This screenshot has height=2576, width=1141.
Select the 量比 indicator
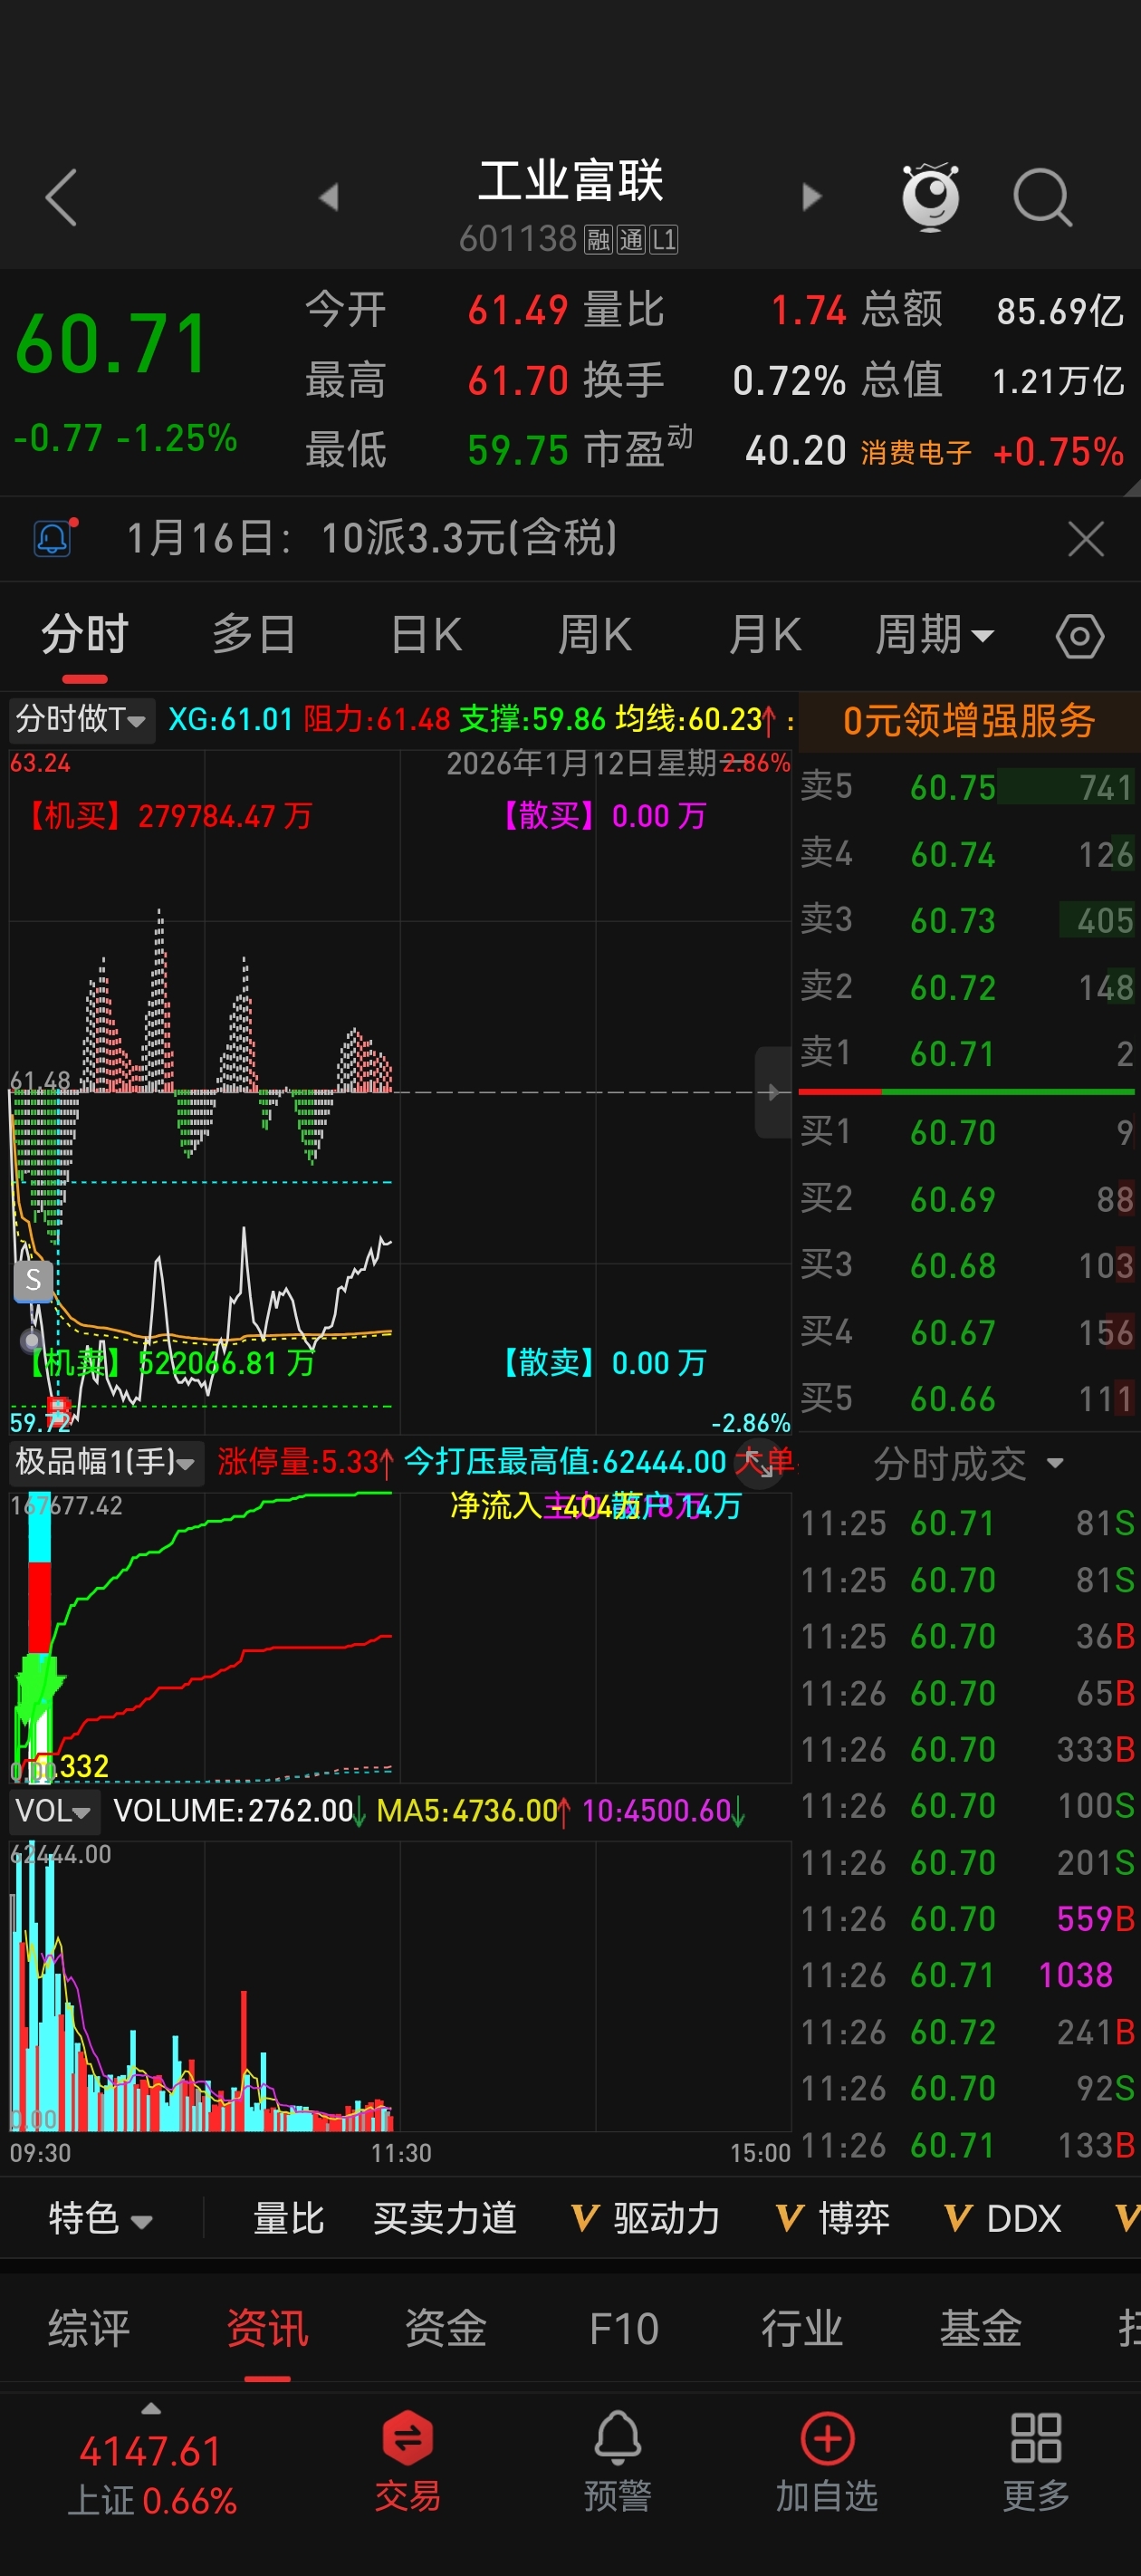pyautogui.click(x=288, y=2218)
